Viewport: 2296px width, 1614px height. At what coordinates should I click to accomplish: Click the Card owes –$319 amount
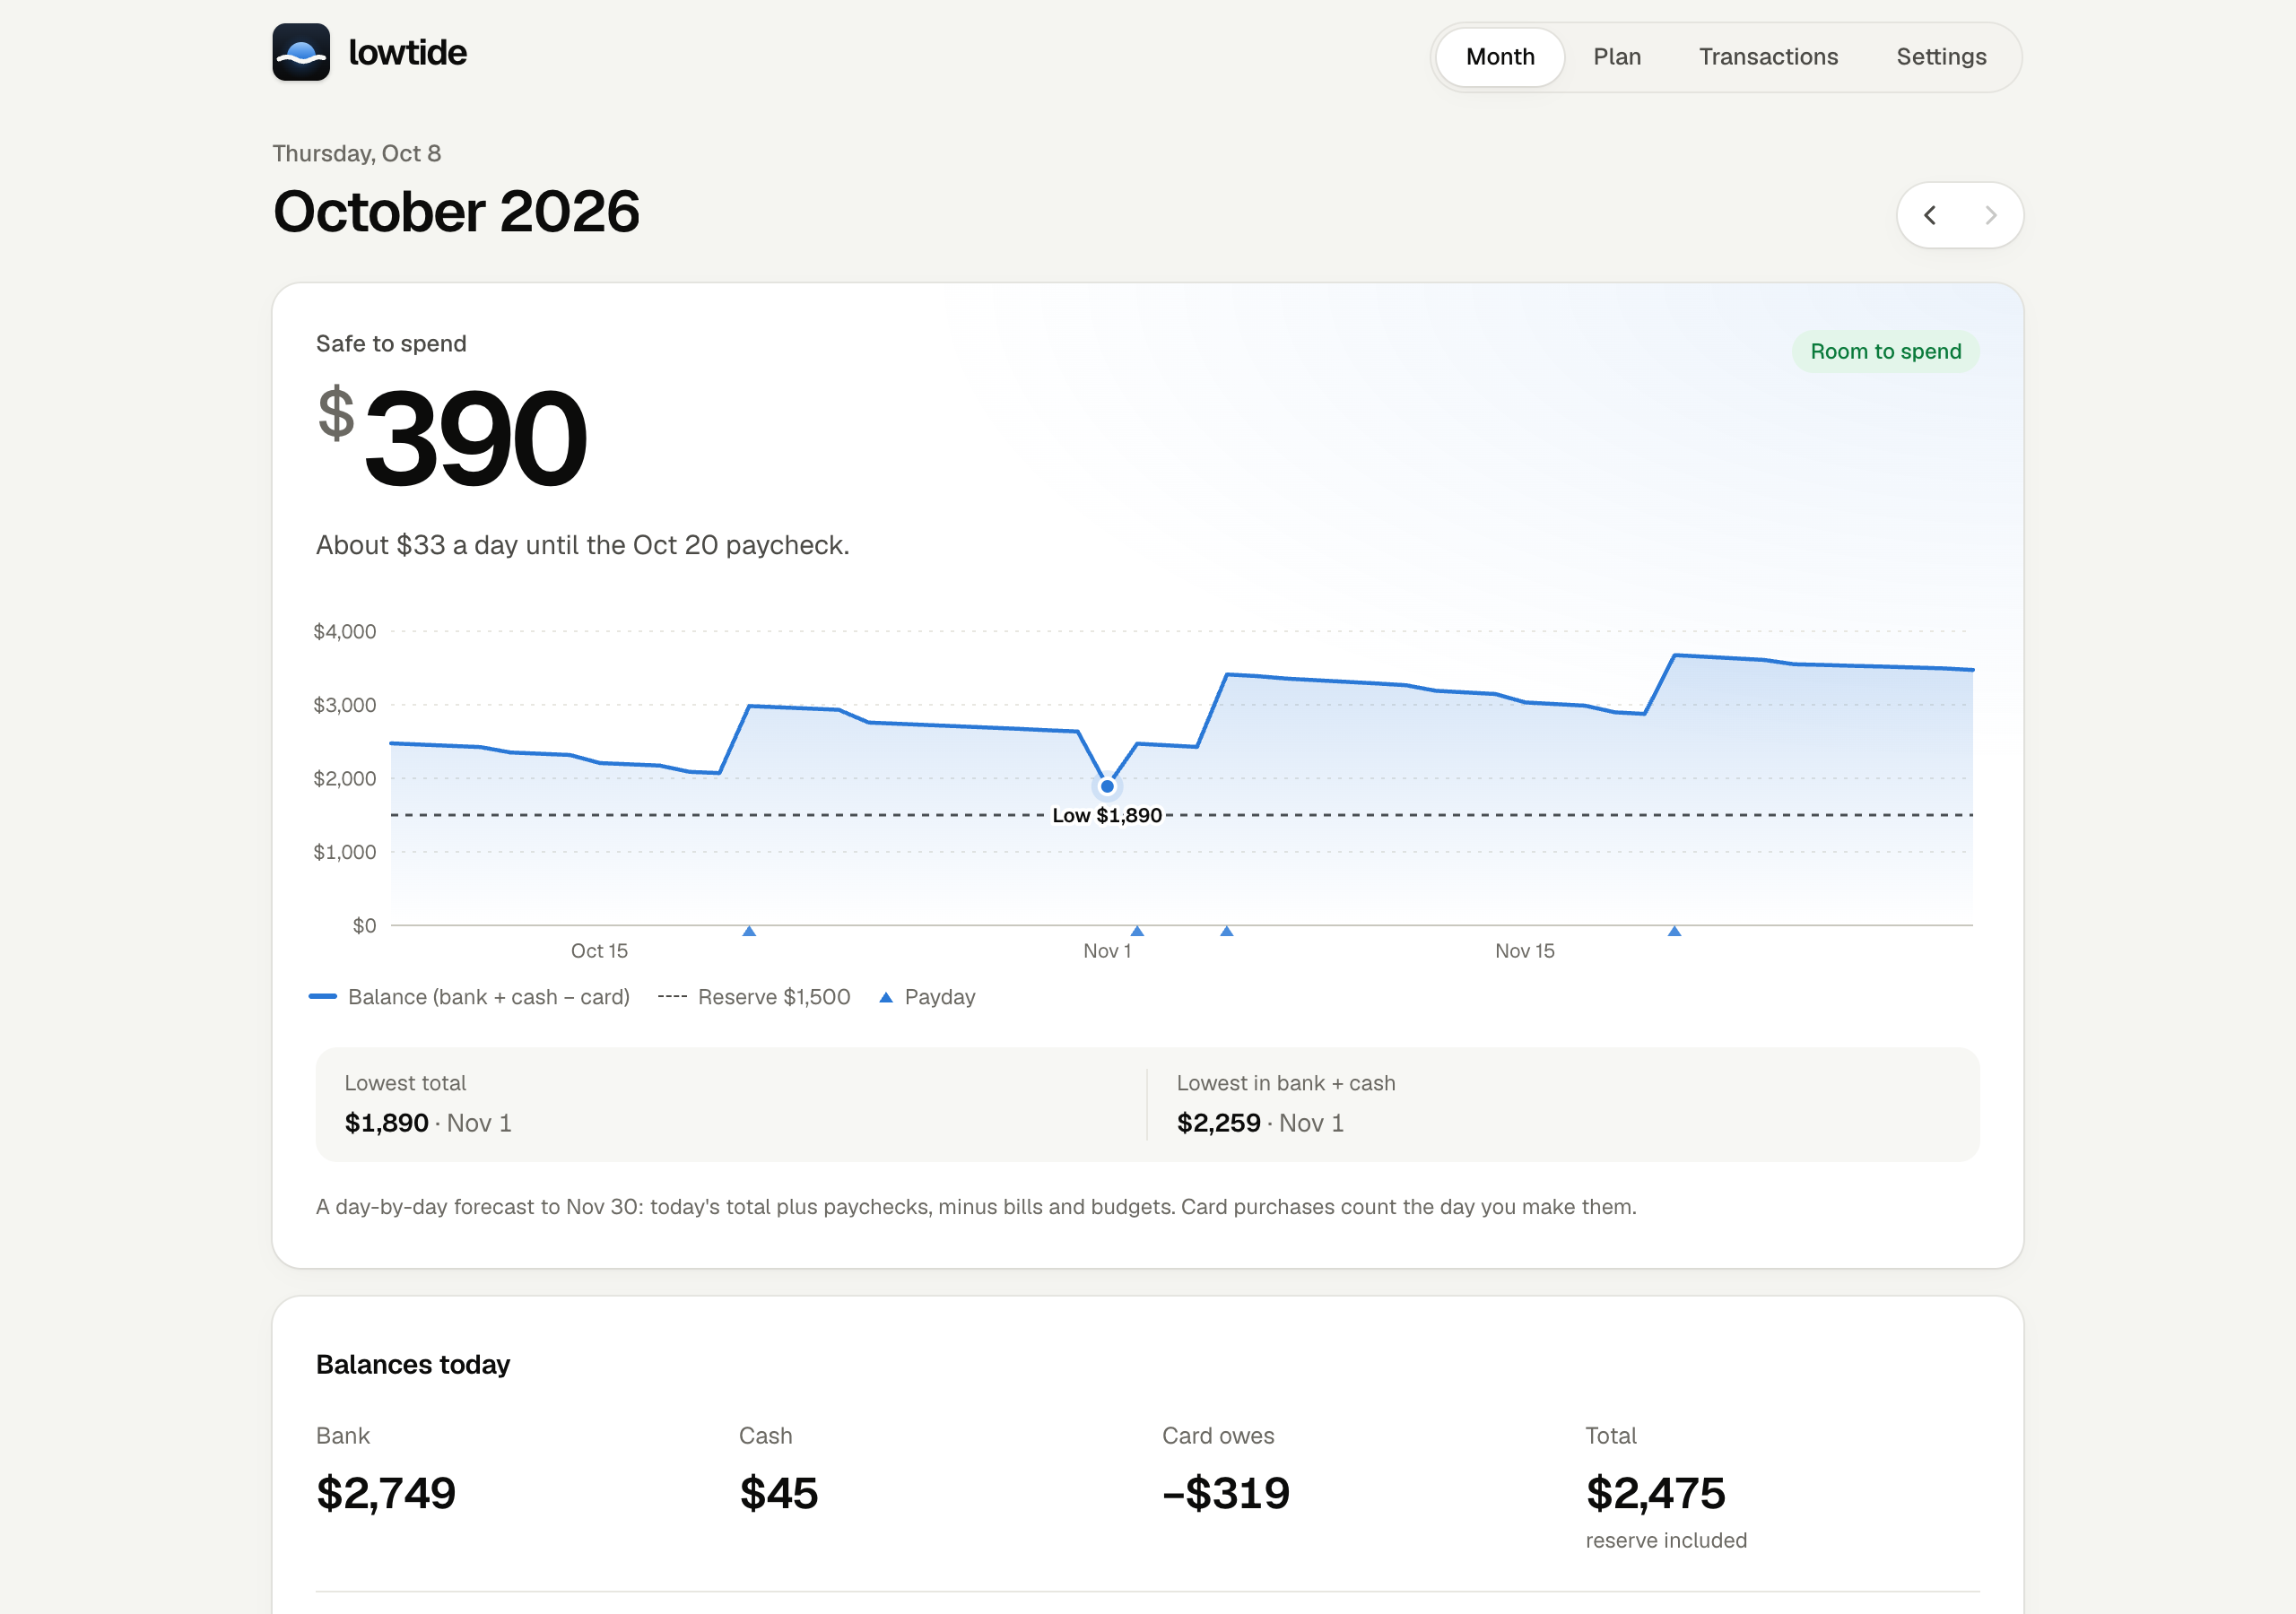1226,1493
